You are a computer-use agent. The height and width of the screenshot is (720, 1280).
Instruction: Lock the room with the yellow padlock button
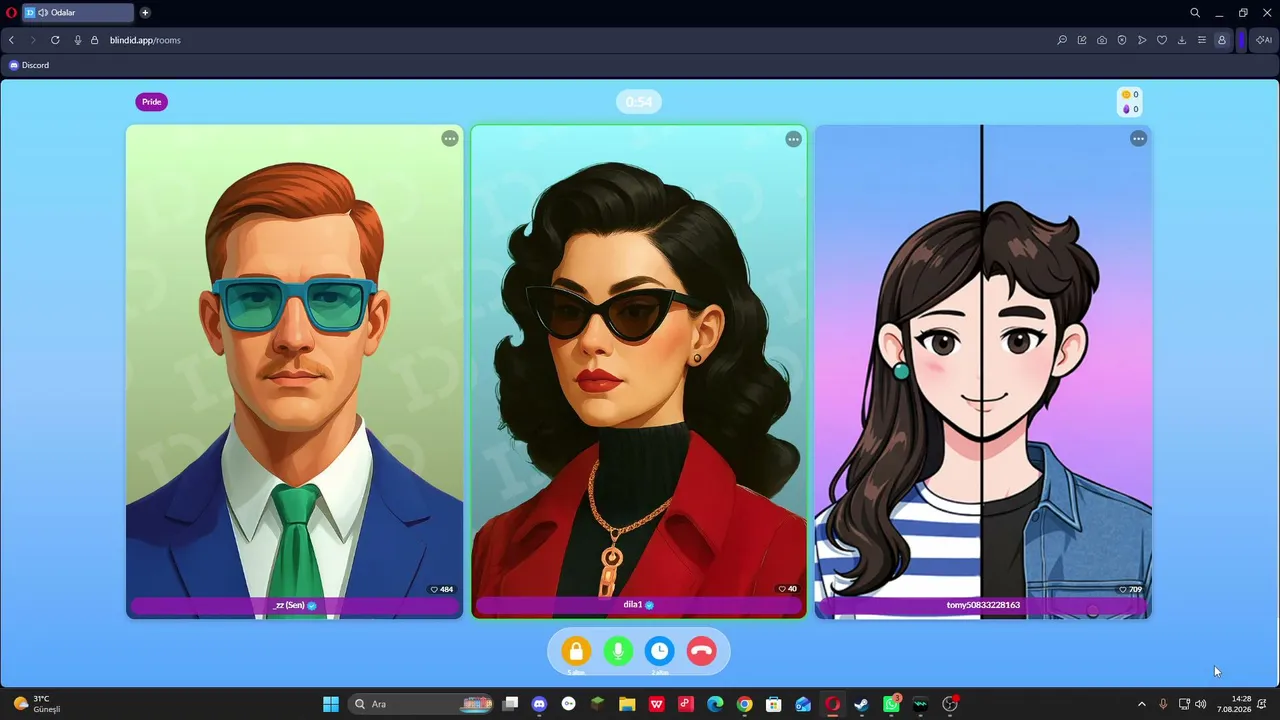(576, 651)
